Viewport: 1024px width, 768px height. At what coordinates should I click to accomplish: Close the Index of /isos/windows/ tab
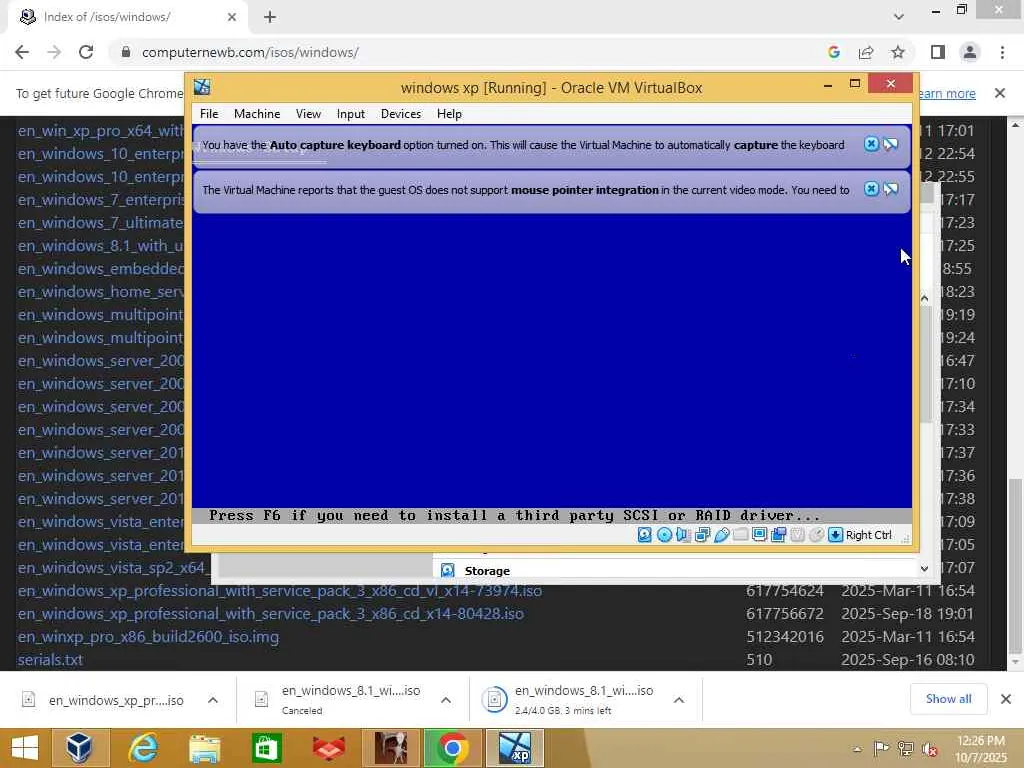point(232,17)
